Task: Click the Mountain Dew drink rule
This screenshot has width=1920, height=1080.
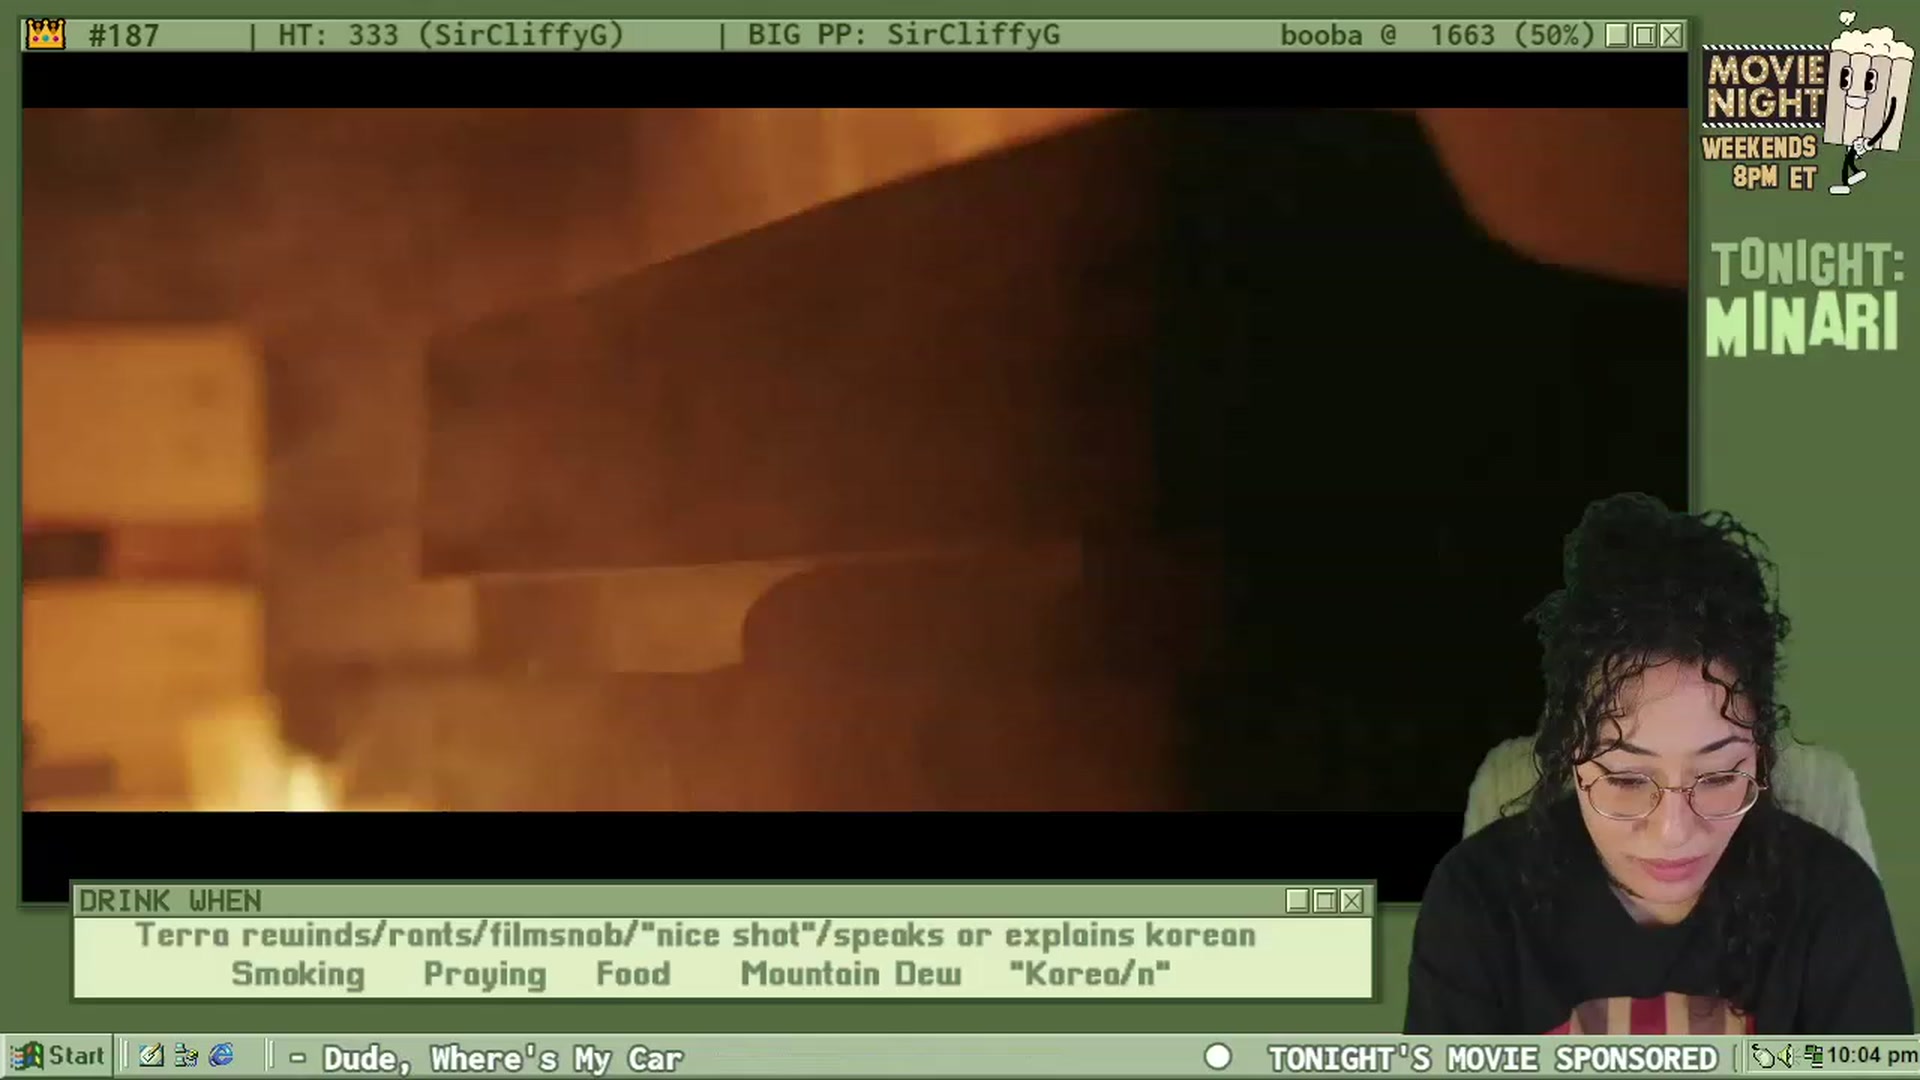Action: (x=851, y=974)
